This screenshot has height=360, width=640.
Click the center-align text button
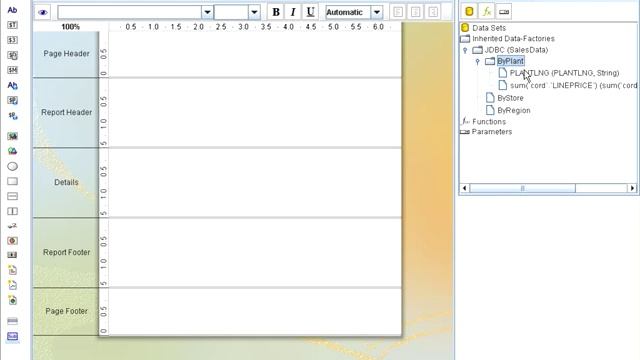pos(416,12)
